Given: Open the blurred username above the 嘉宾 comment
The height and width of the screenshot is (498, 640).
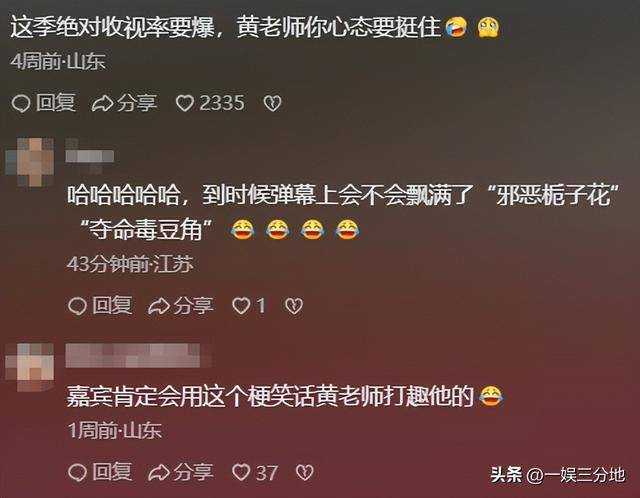Looking at the screenshot, I should coord(133,356).
